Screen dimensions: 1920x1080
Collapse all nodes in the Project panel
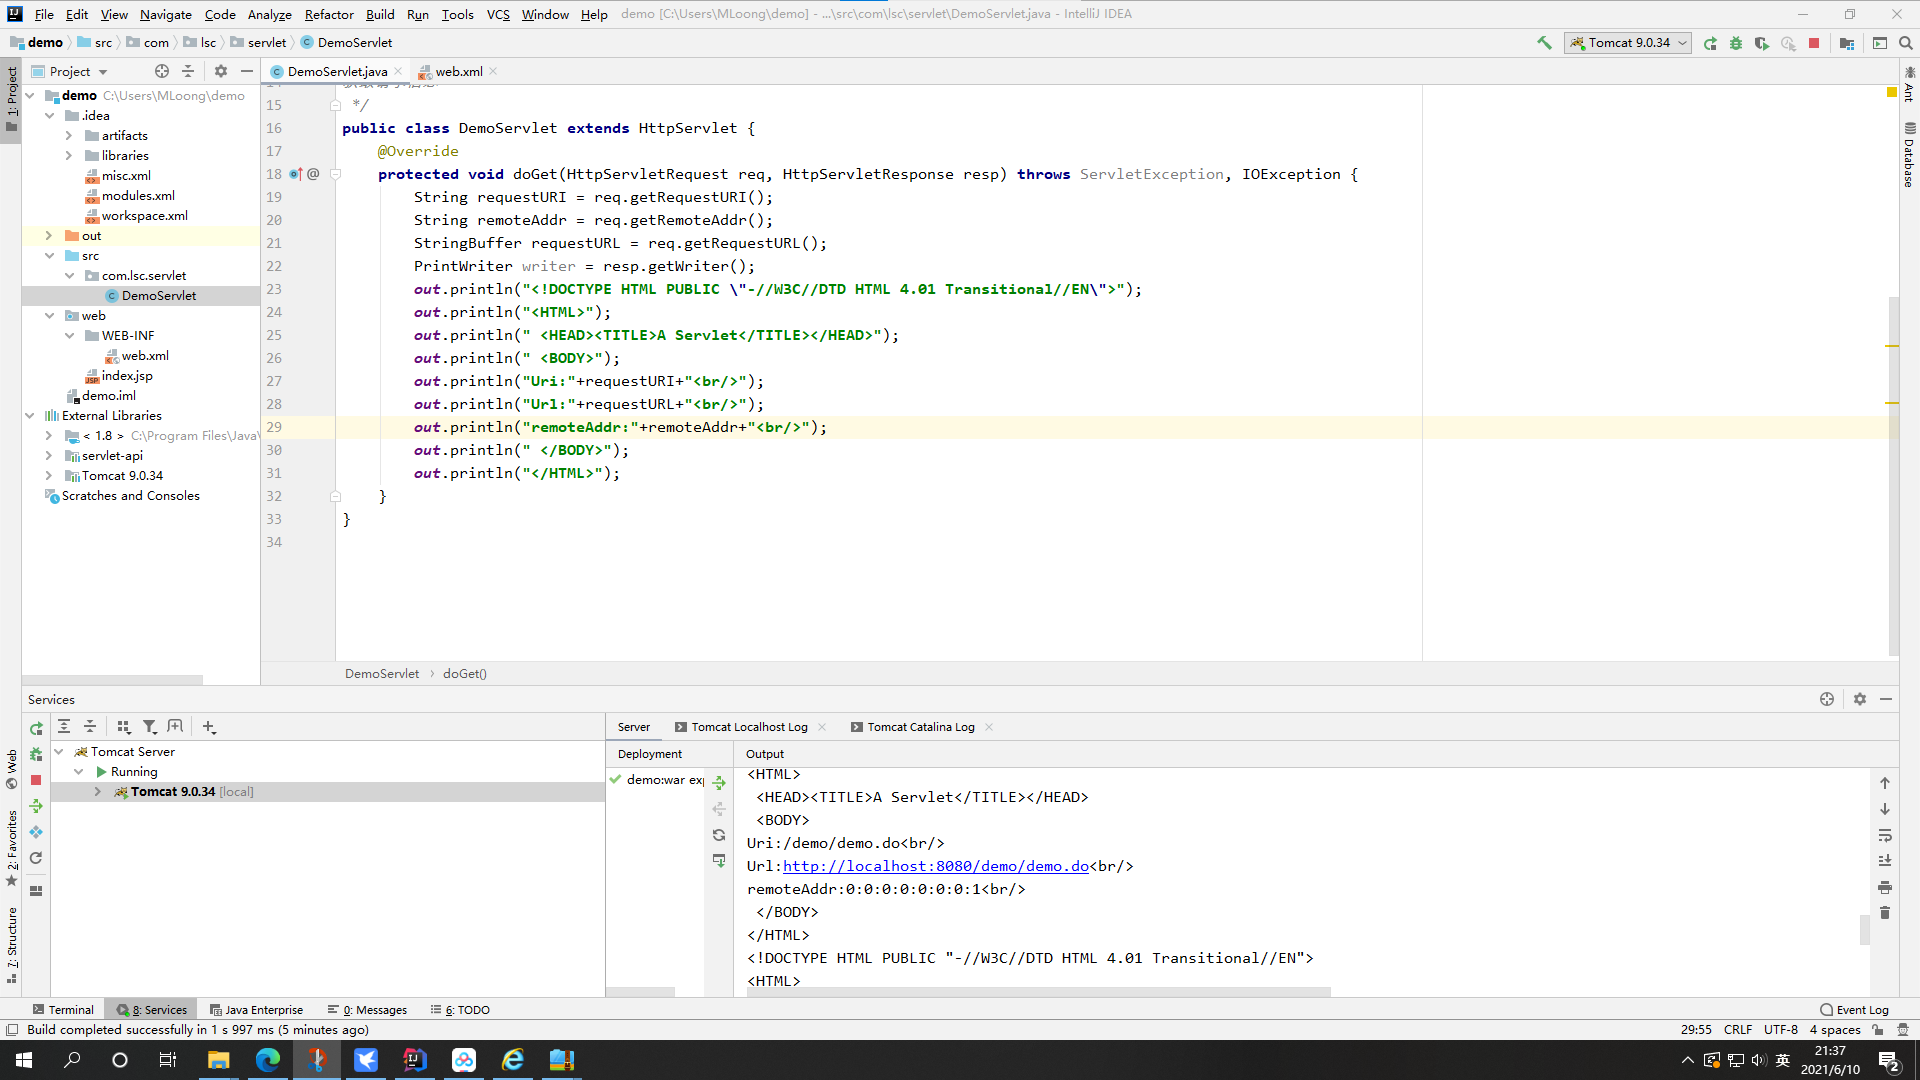click(188, 71)
